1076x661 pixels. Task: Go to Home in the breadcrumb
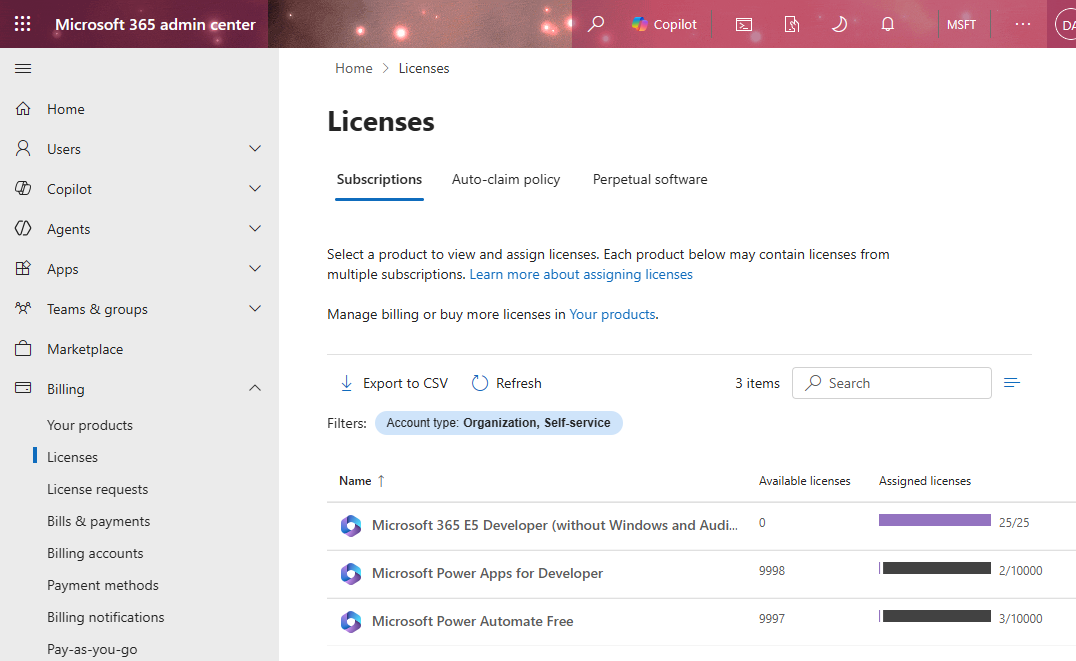click(x=353, y=69)
